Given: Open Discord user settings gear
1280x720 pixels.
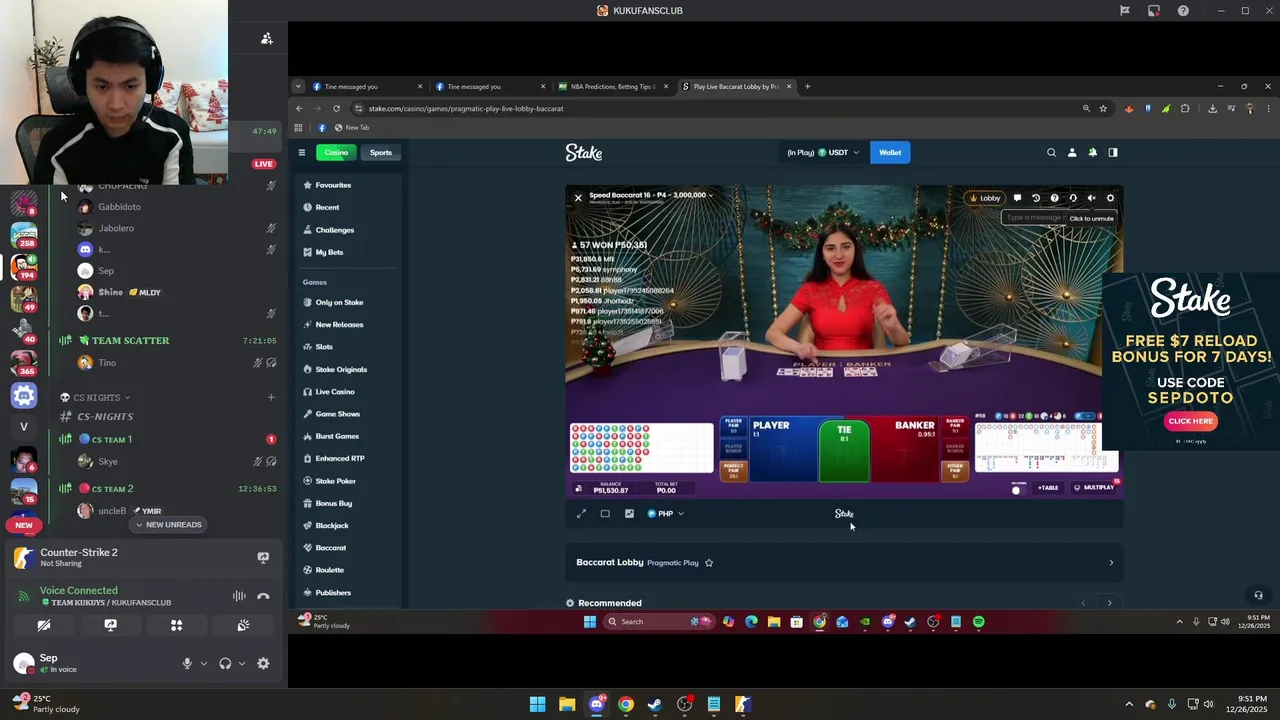Looking at the screenshot, I should click(x=263, y=663).
